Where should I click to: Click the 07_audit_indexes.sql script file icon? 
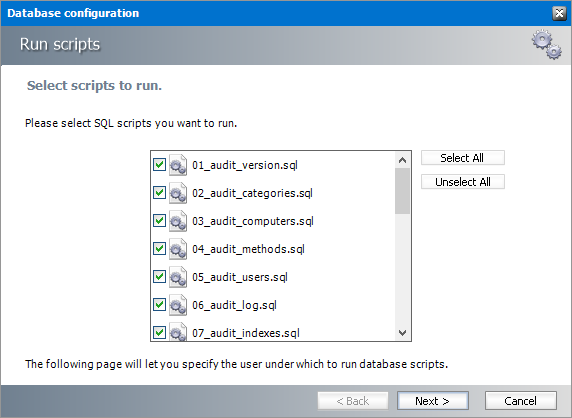pos(178,332)
